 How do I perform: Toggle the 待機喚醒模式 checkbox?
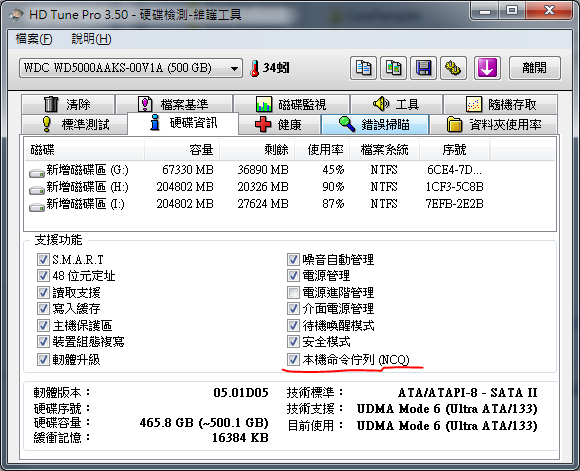293,325
